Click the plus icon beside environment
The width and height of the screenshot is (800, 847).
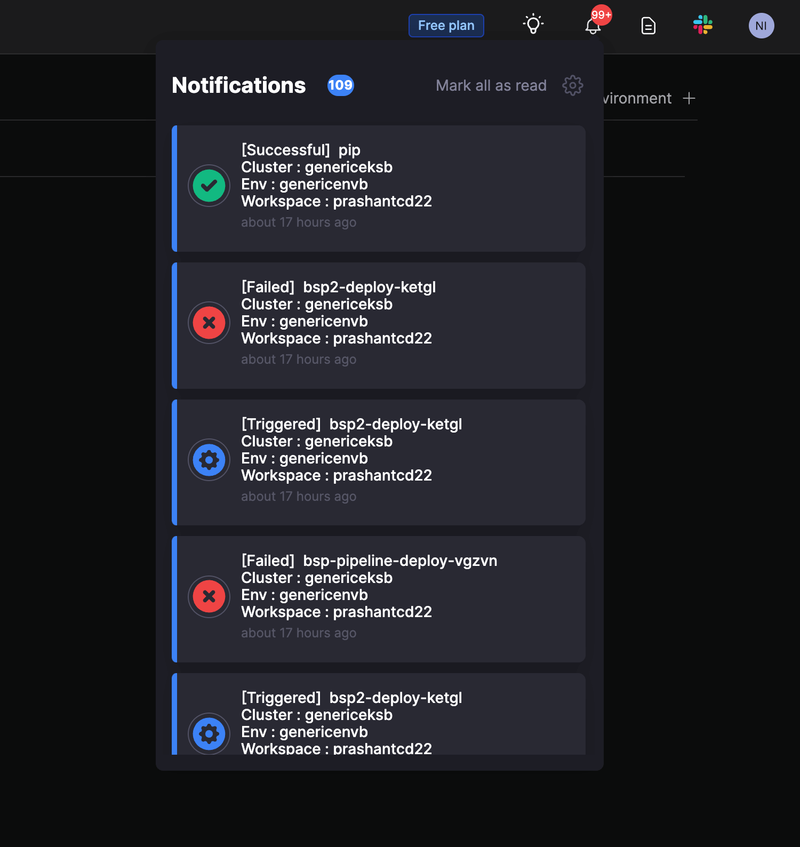coord(688,98)
